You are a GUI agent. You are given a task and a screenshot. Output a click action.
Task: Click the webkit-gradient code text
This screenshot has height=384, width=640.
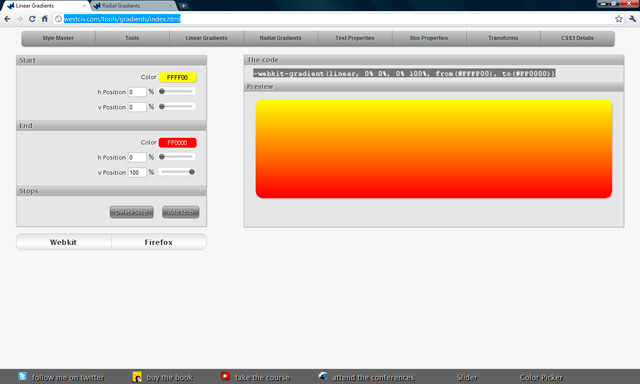404,73
